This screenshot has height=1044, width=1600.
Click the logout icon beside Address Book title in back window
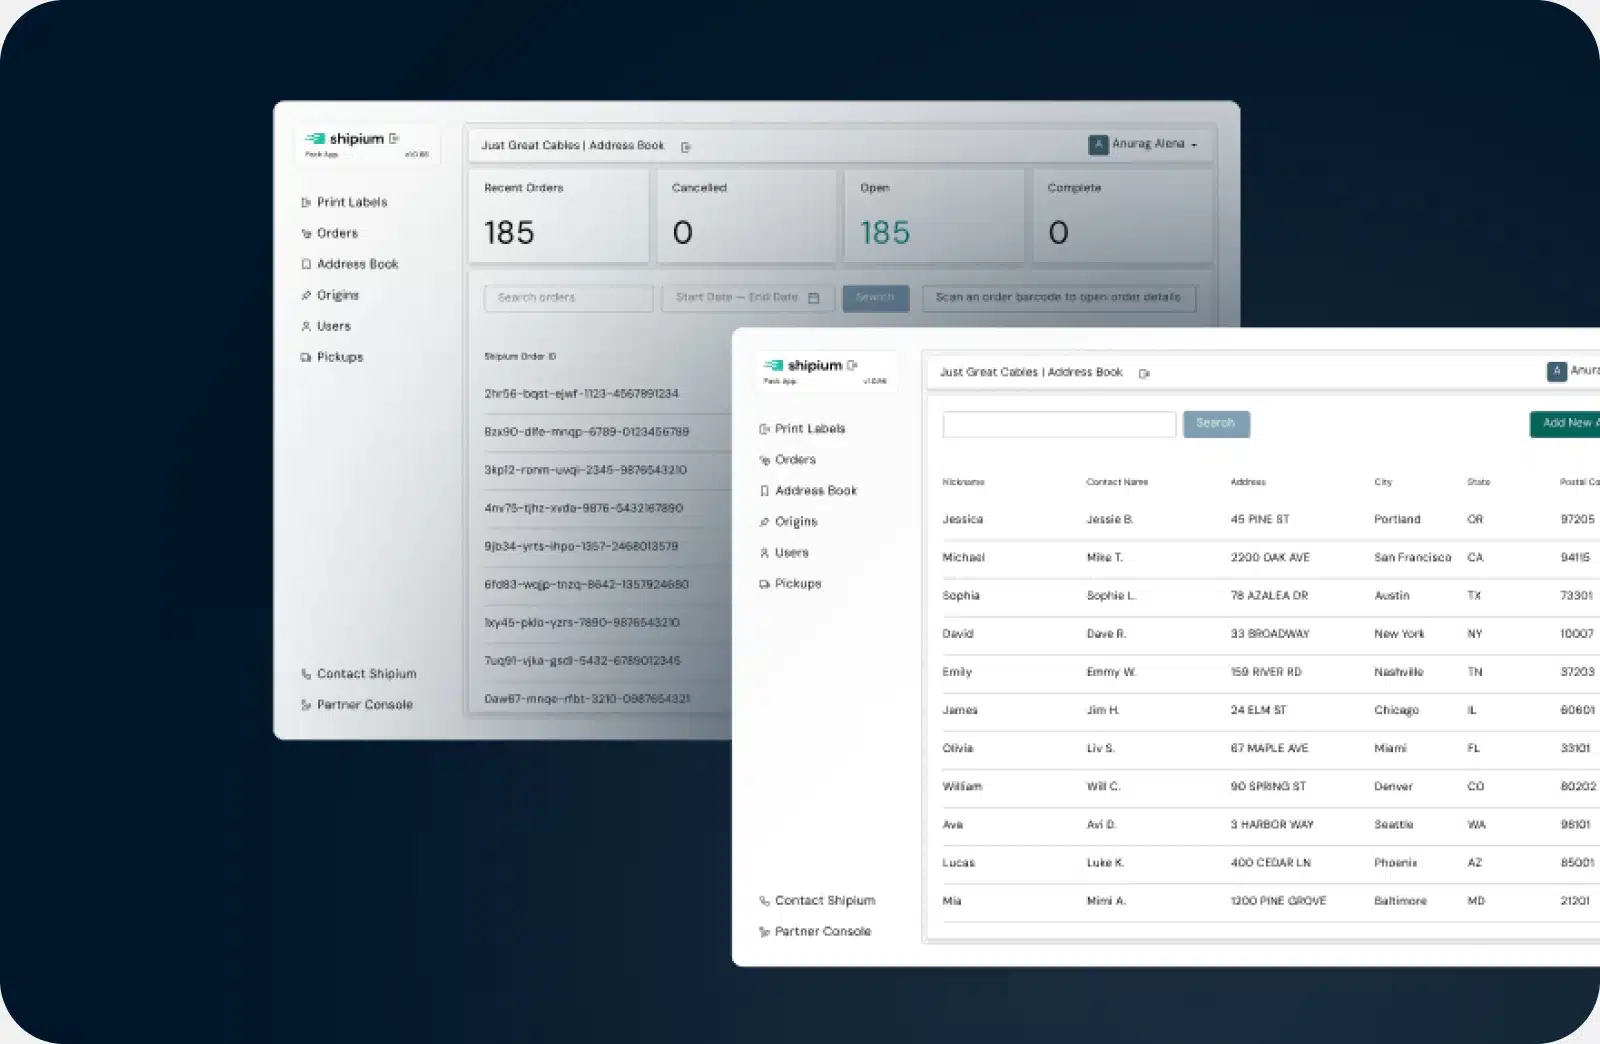[686, 147]
